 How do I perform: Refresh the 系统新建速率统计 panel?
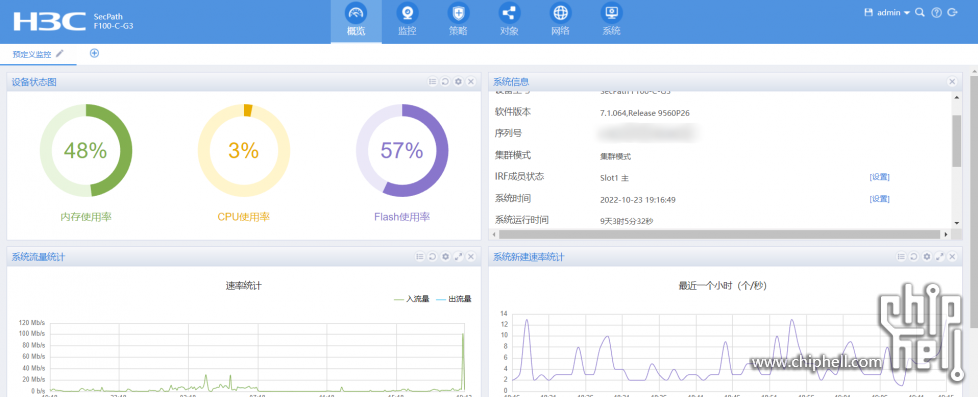[x=914, y=257]
